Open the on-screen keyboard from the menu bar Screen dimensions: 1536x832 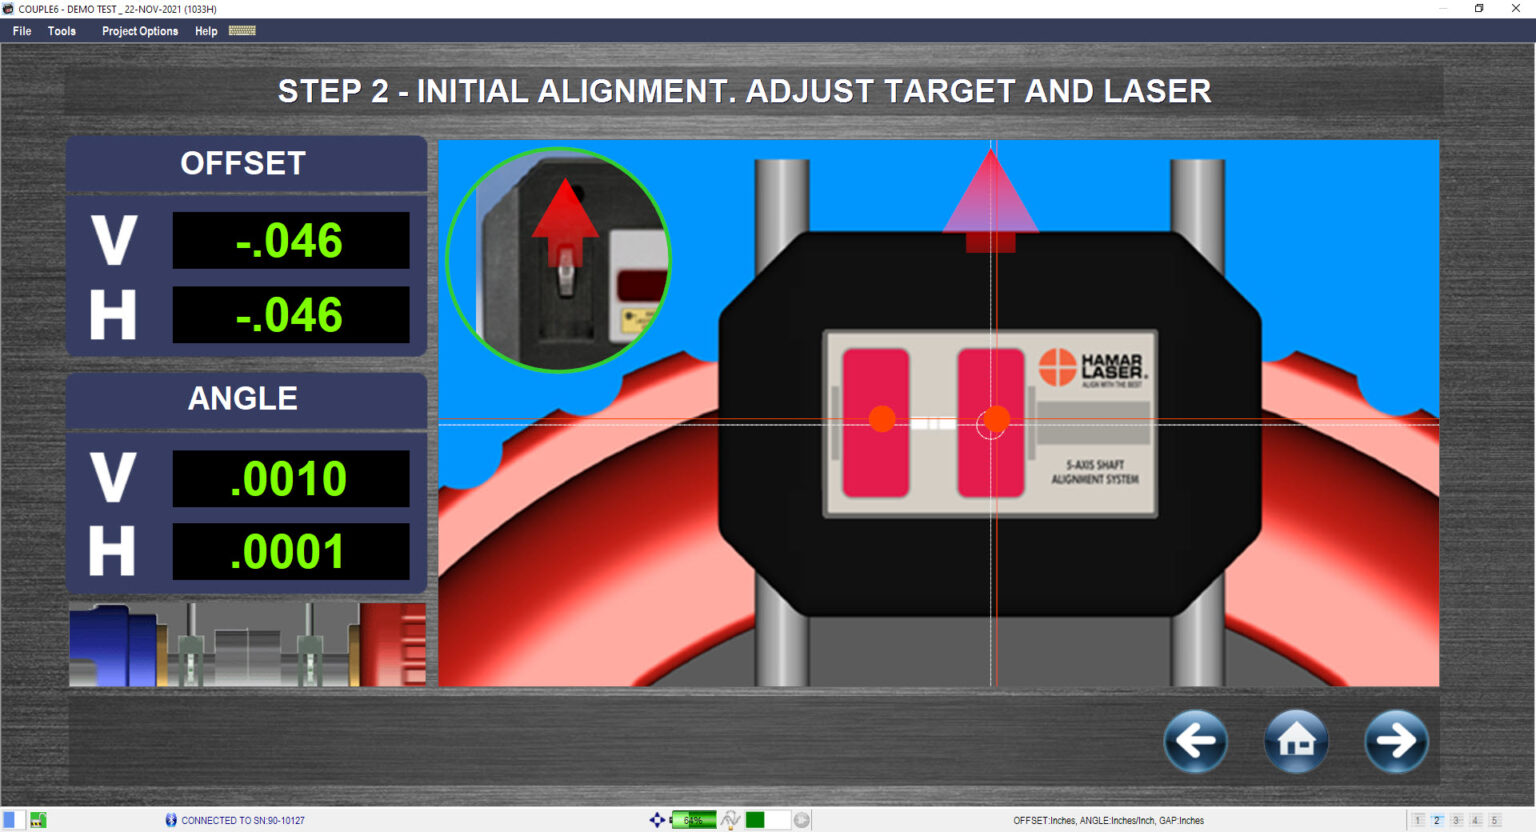(x=243, y=31)
